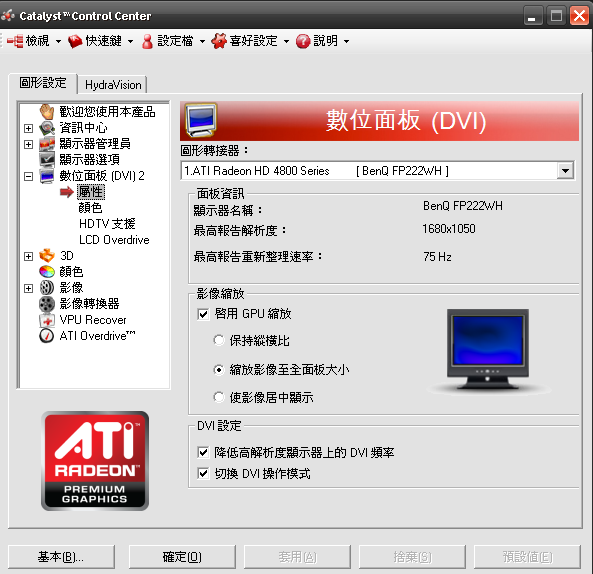Click the 喜好設定 preferences gear icon
This screenshot has width=593, height=574.
(x=219, y=41)
